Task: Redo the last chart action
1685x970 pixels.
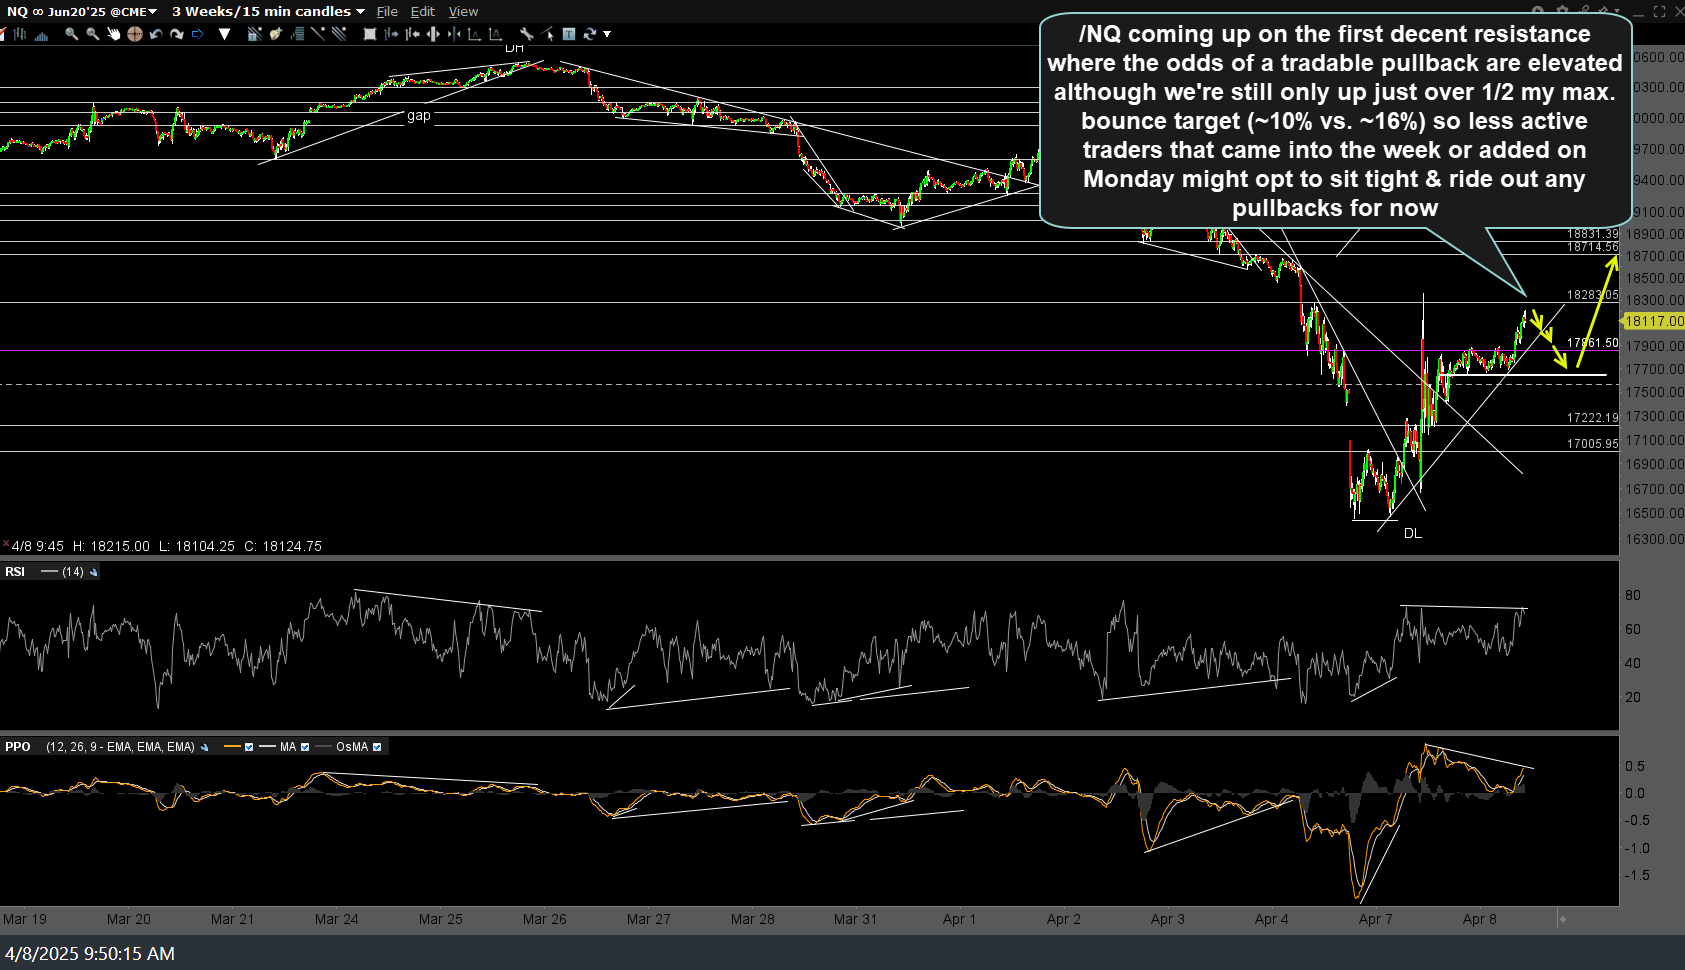Action: coord(177,34)
